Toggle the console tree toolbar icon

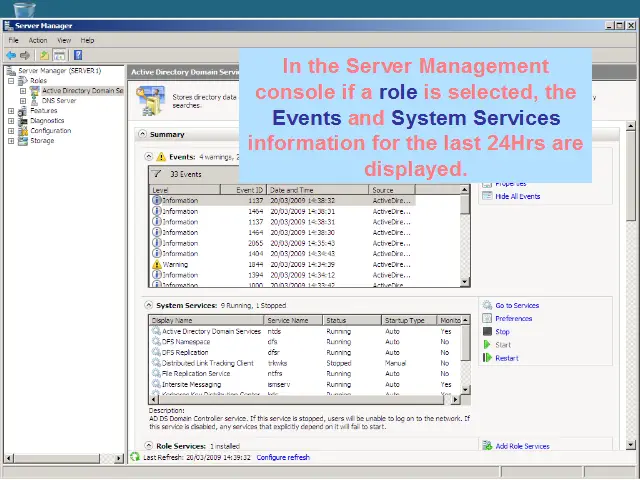click(59, 55)
